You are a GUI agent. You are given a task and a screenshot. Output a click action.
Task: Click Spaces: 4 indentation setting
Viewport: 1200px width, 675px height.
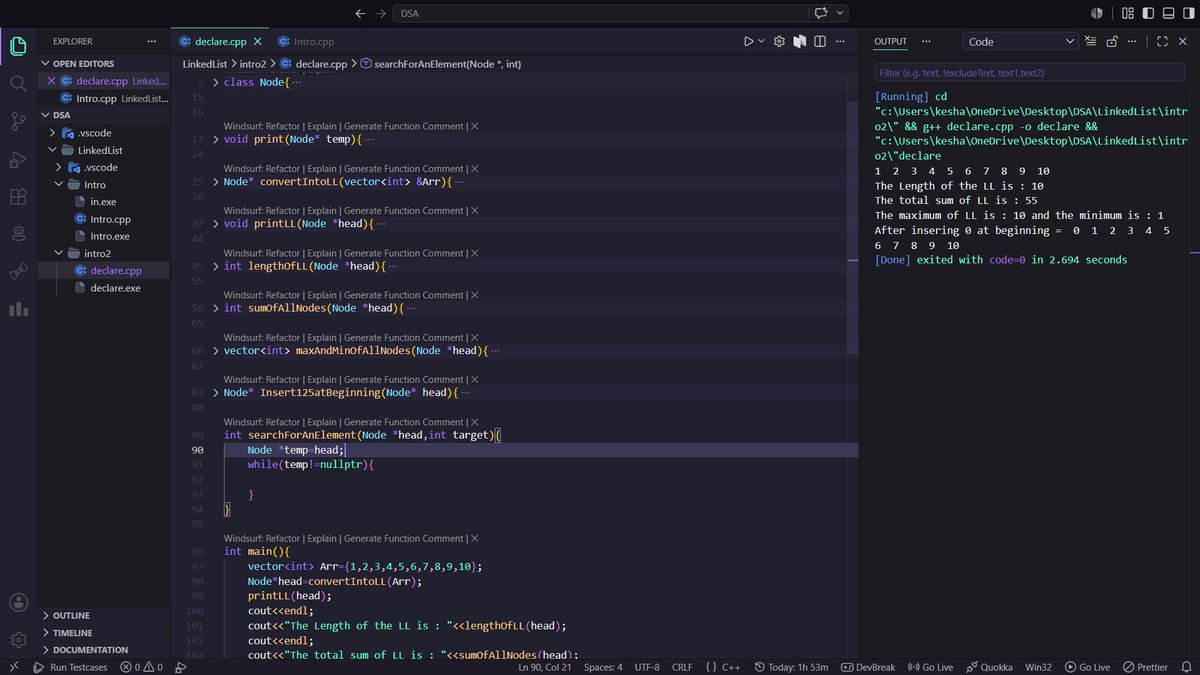pyautogui.click(x=603, y=667)
